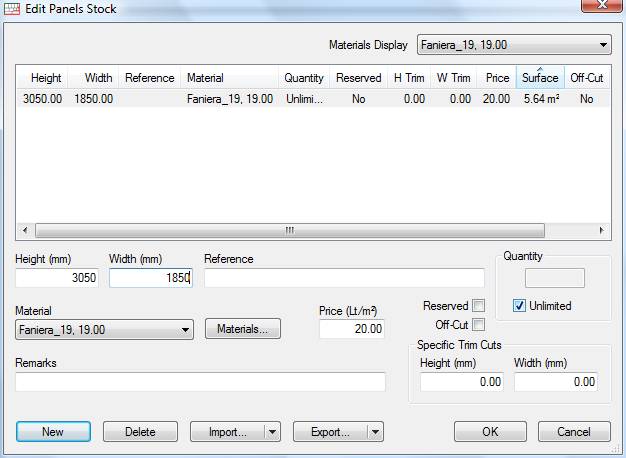Enable the Off-Cut checkbox
626x458 pixels.
point(478,325)
